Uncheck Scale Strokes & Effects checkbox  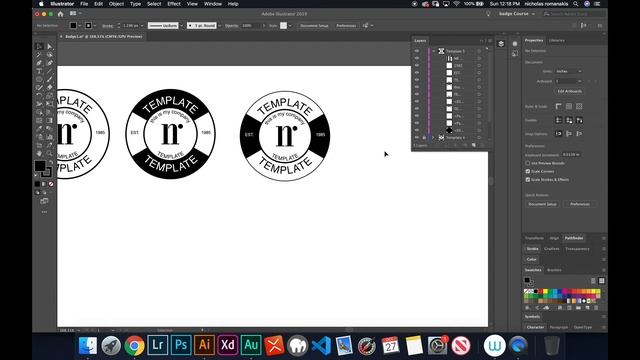tap(528, 179)
